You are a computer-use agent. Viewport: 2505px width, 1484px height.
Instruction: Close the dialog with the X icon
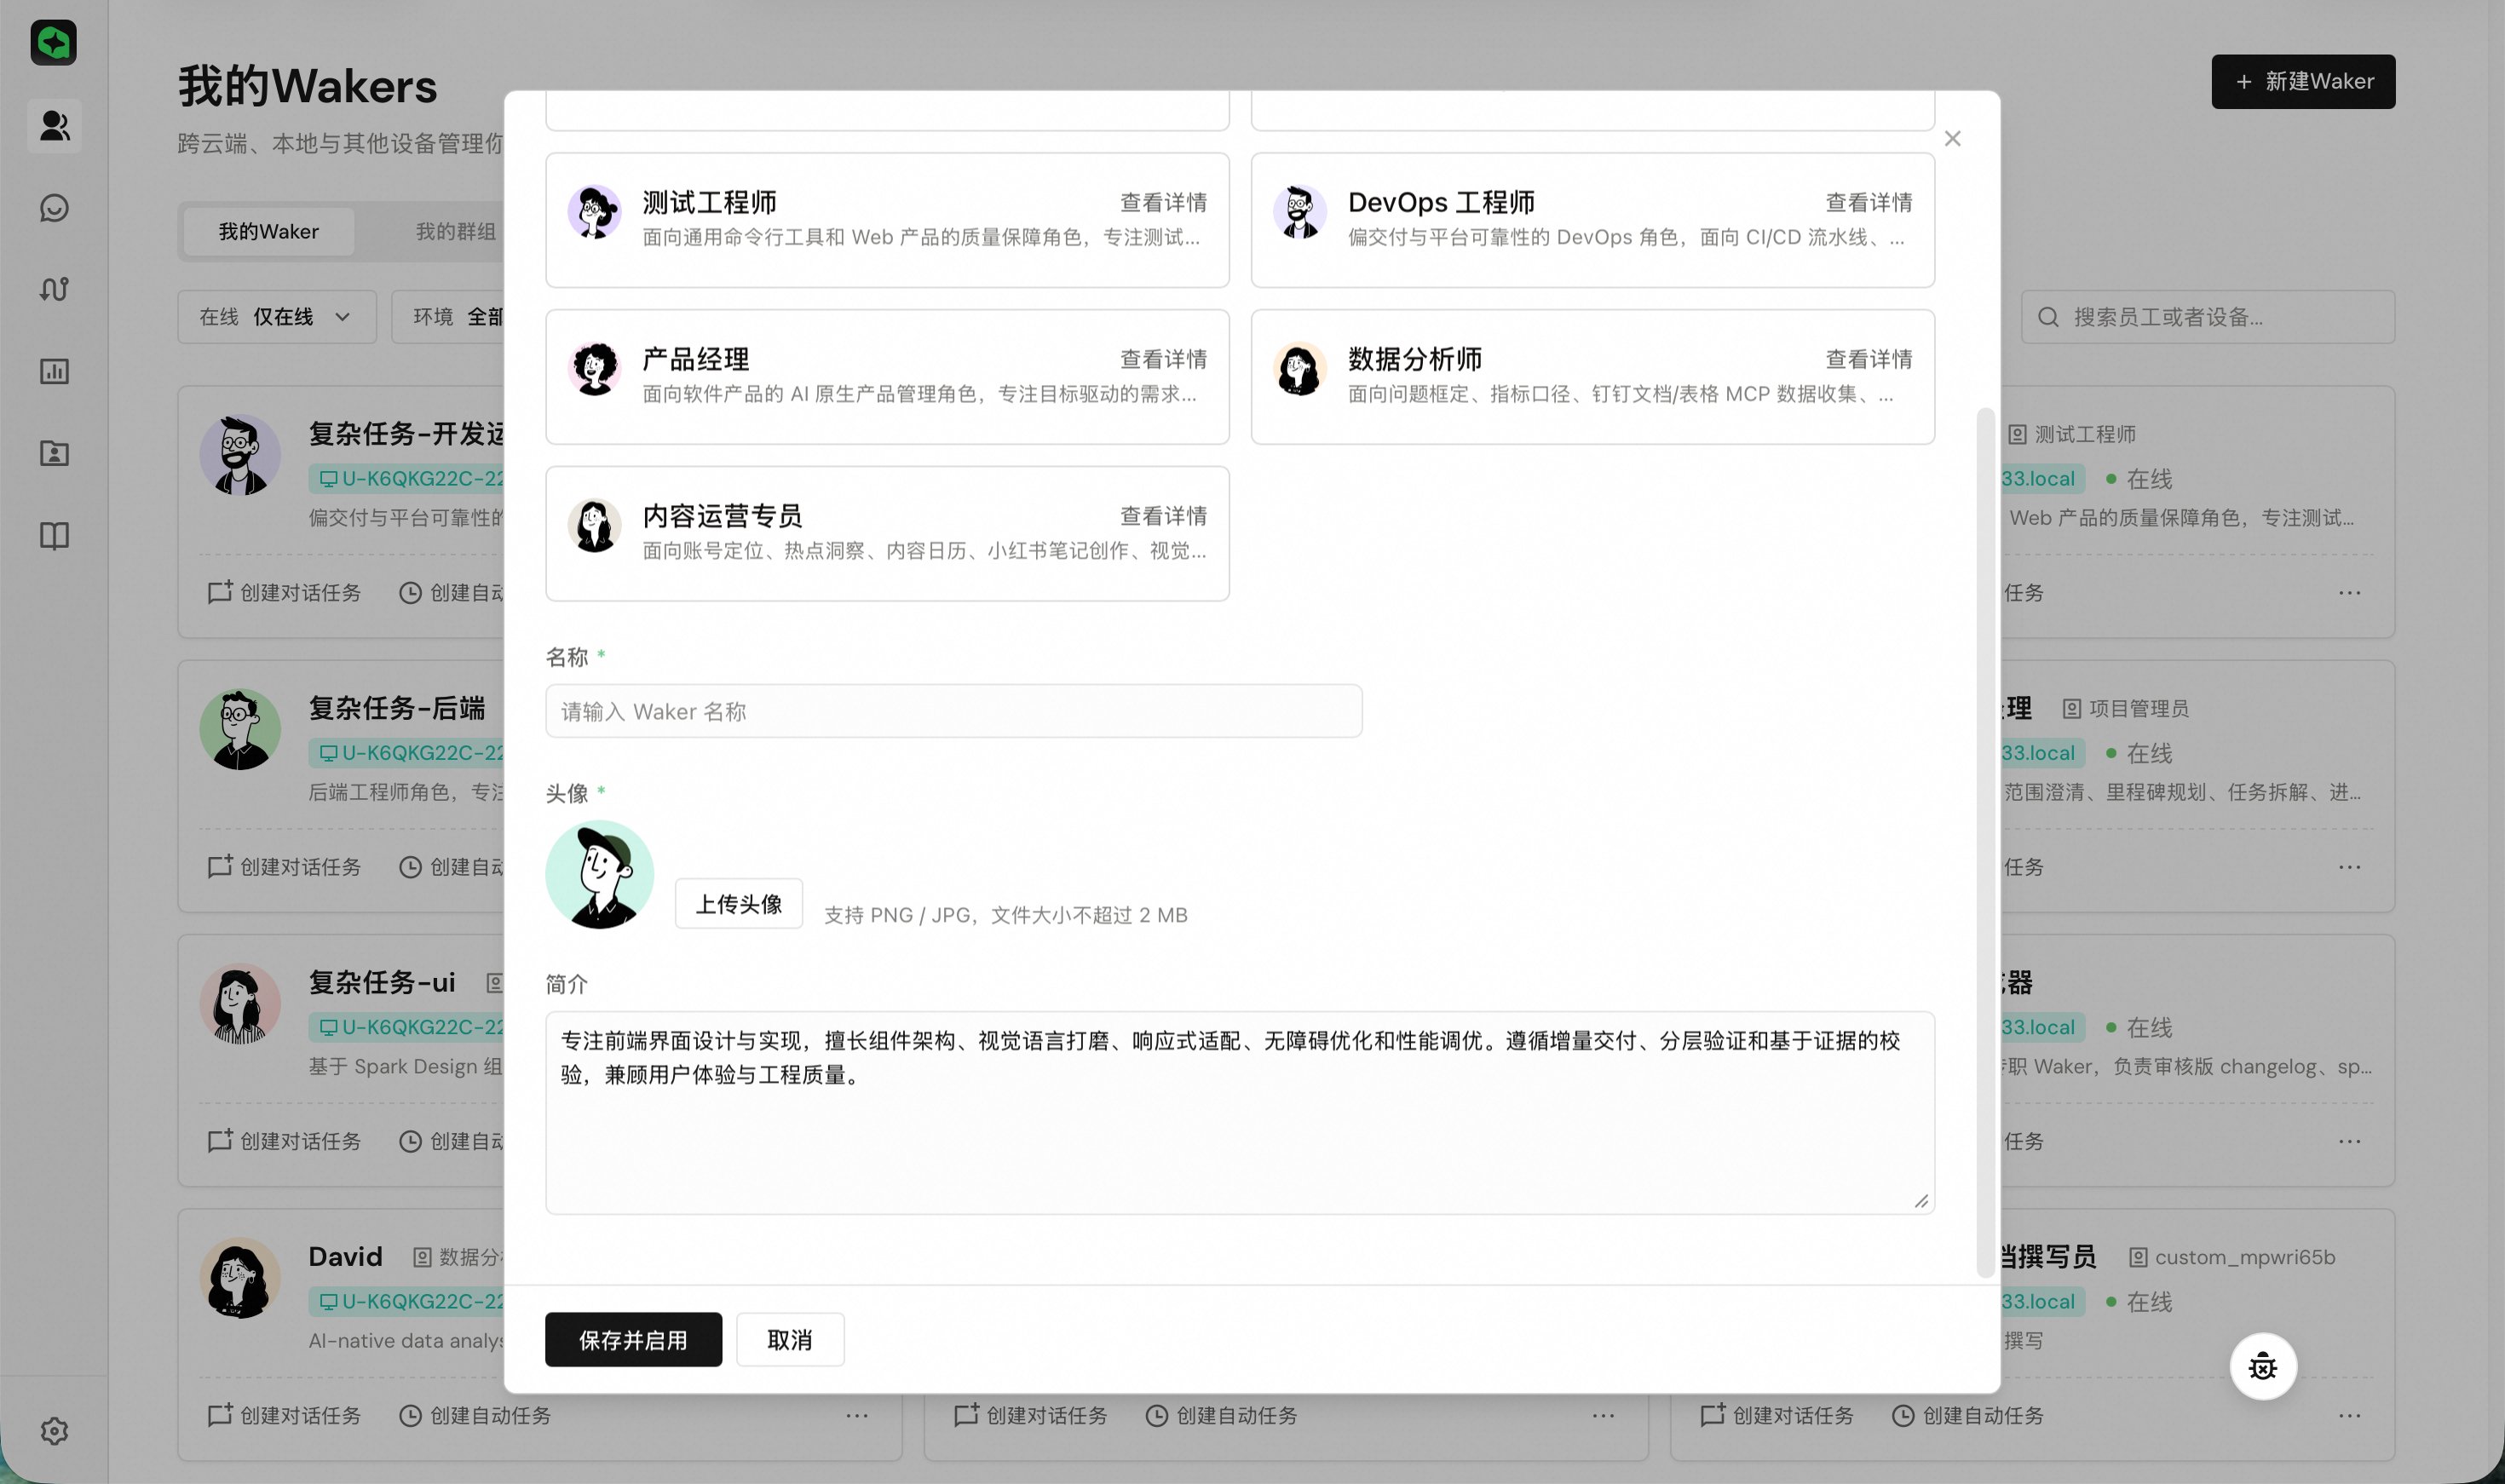pyautogui.click(x=1952, y=139)
